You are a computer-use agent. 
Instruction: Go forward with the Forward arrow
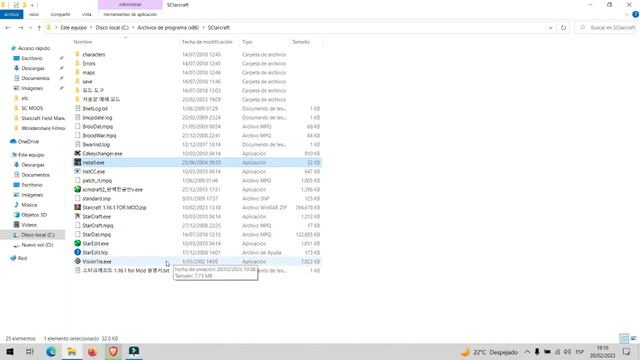[20, 28]
